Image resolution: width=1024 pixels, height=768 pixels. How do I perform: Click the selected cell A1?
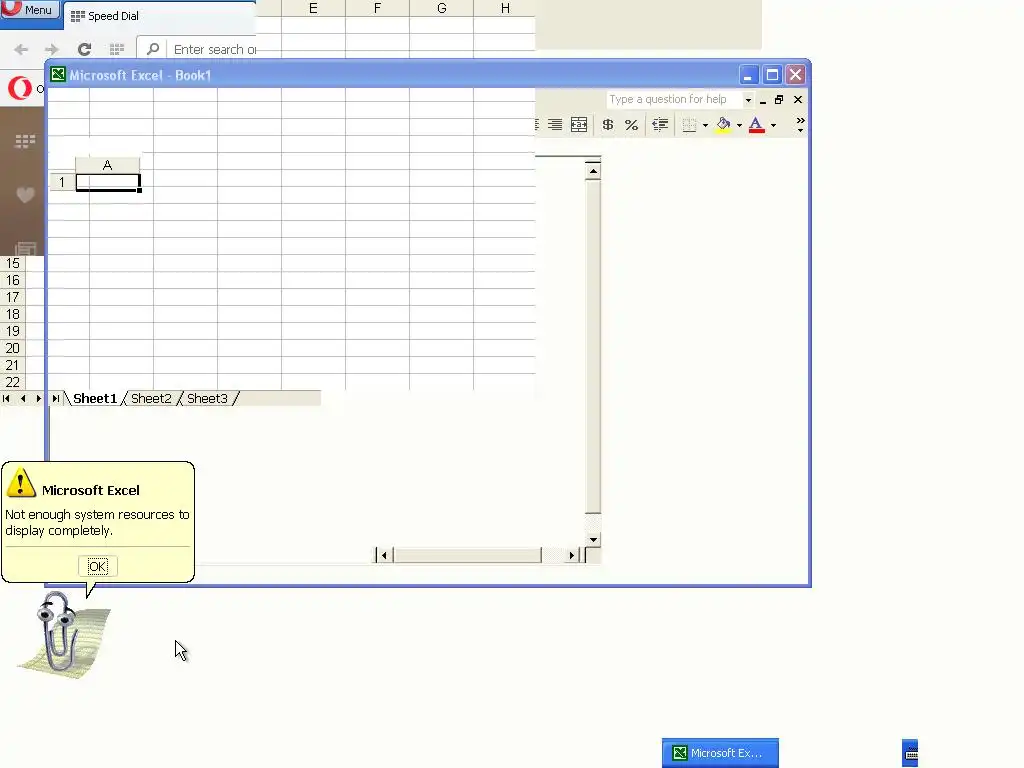click(108, 182)
